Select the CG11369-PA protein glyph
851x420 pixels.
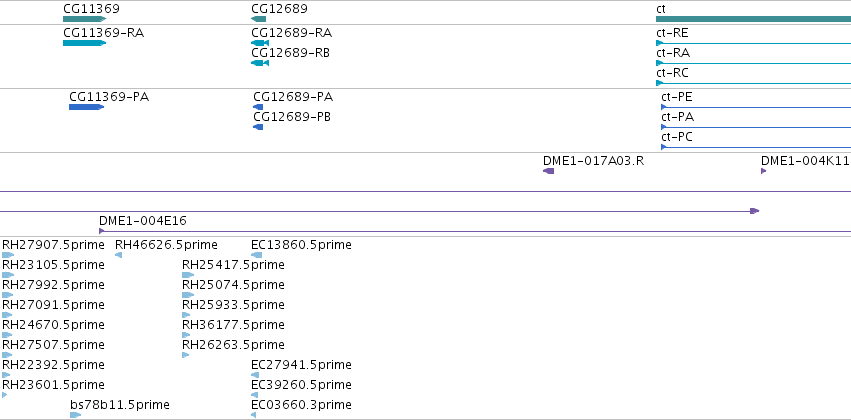pyautogui.click(x=86, y=107)
